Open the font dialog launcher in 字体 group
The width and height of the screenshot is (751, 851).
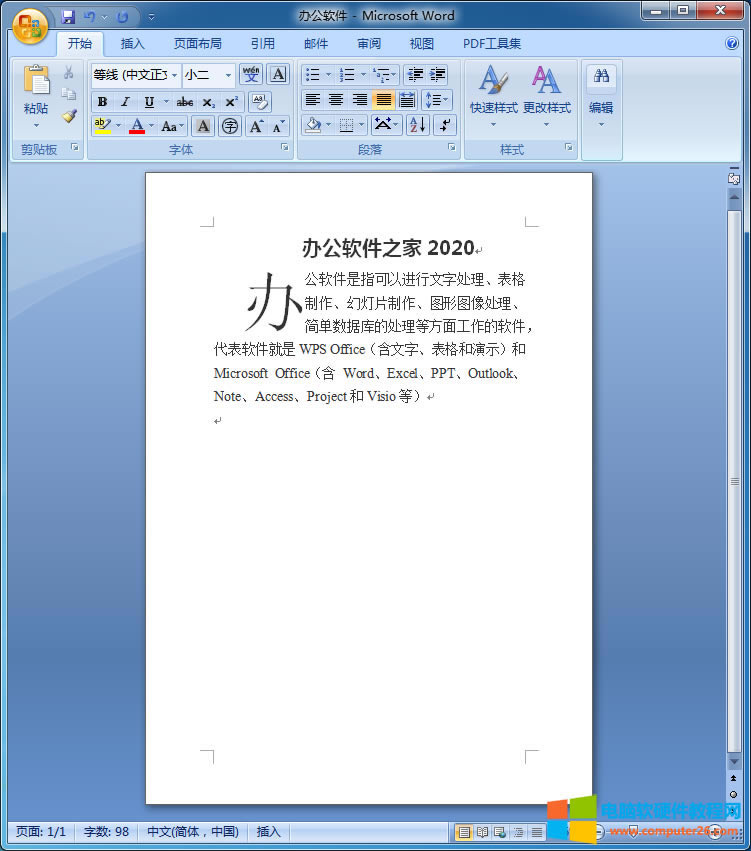click(285, 147)
